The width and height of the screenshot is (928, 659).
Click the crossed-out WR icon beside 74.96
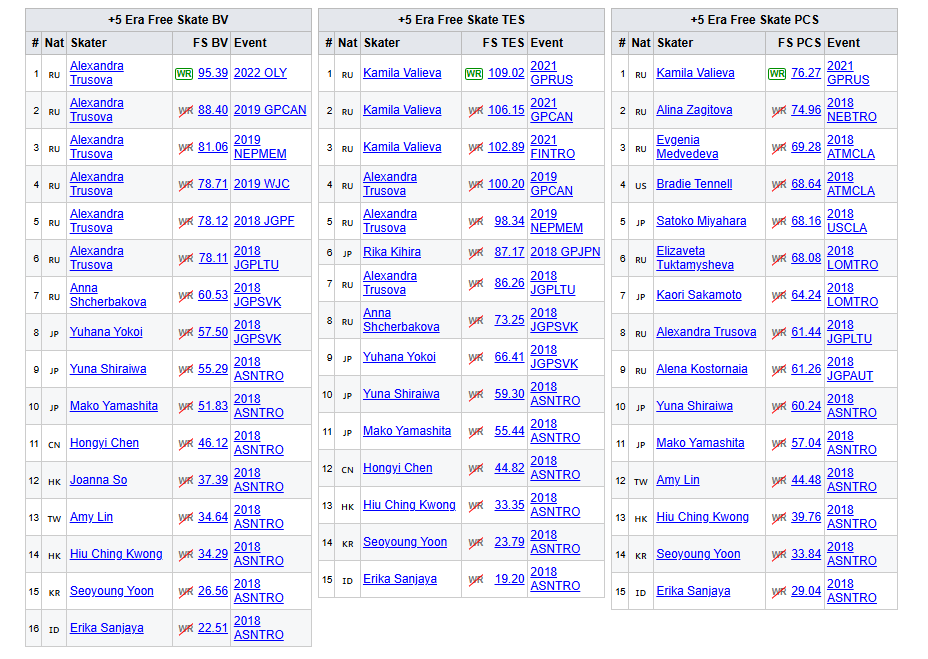[778, 110]
